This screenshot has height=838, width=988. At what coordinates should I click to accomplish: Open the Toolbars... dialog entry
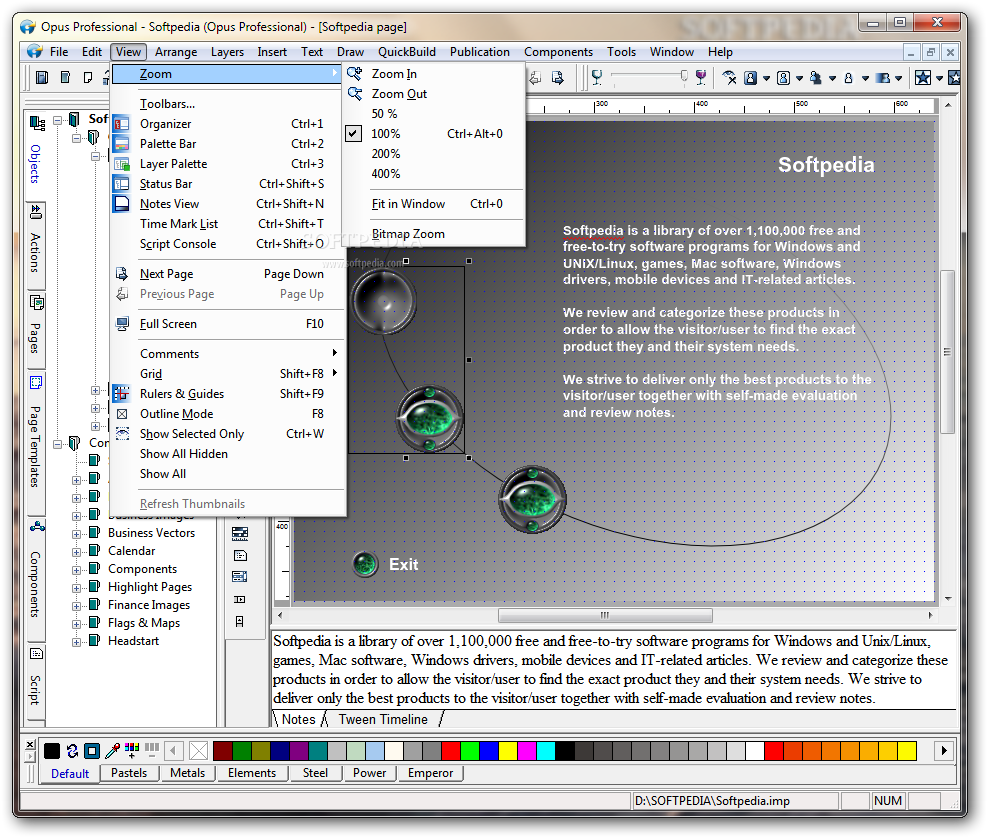(x=228, y=104)
